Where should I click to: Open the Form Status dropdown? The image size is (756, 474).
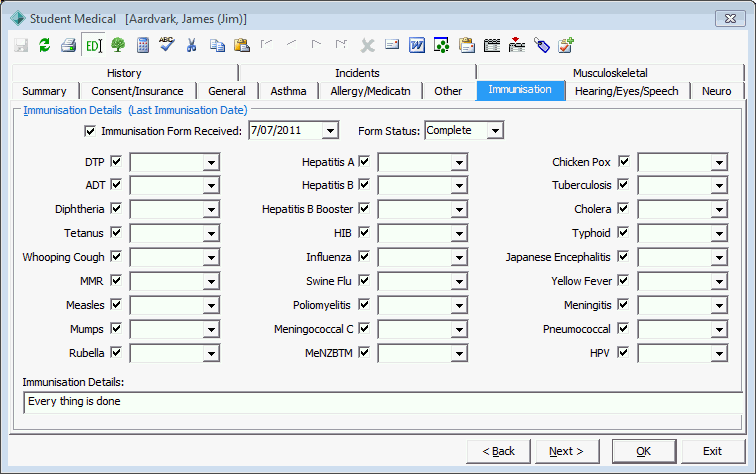[x=495, y=131]
